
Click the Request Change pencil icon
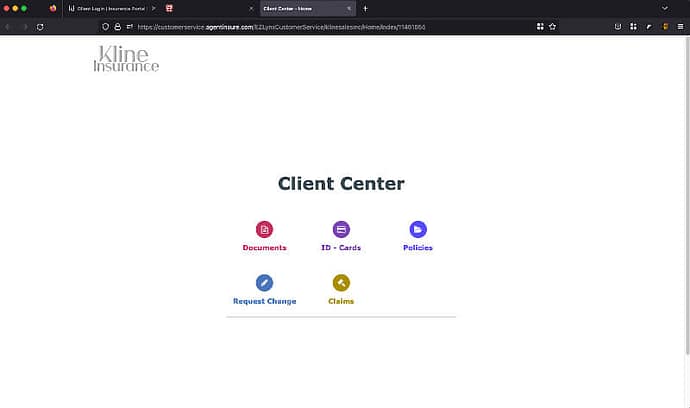click(264, 283)
